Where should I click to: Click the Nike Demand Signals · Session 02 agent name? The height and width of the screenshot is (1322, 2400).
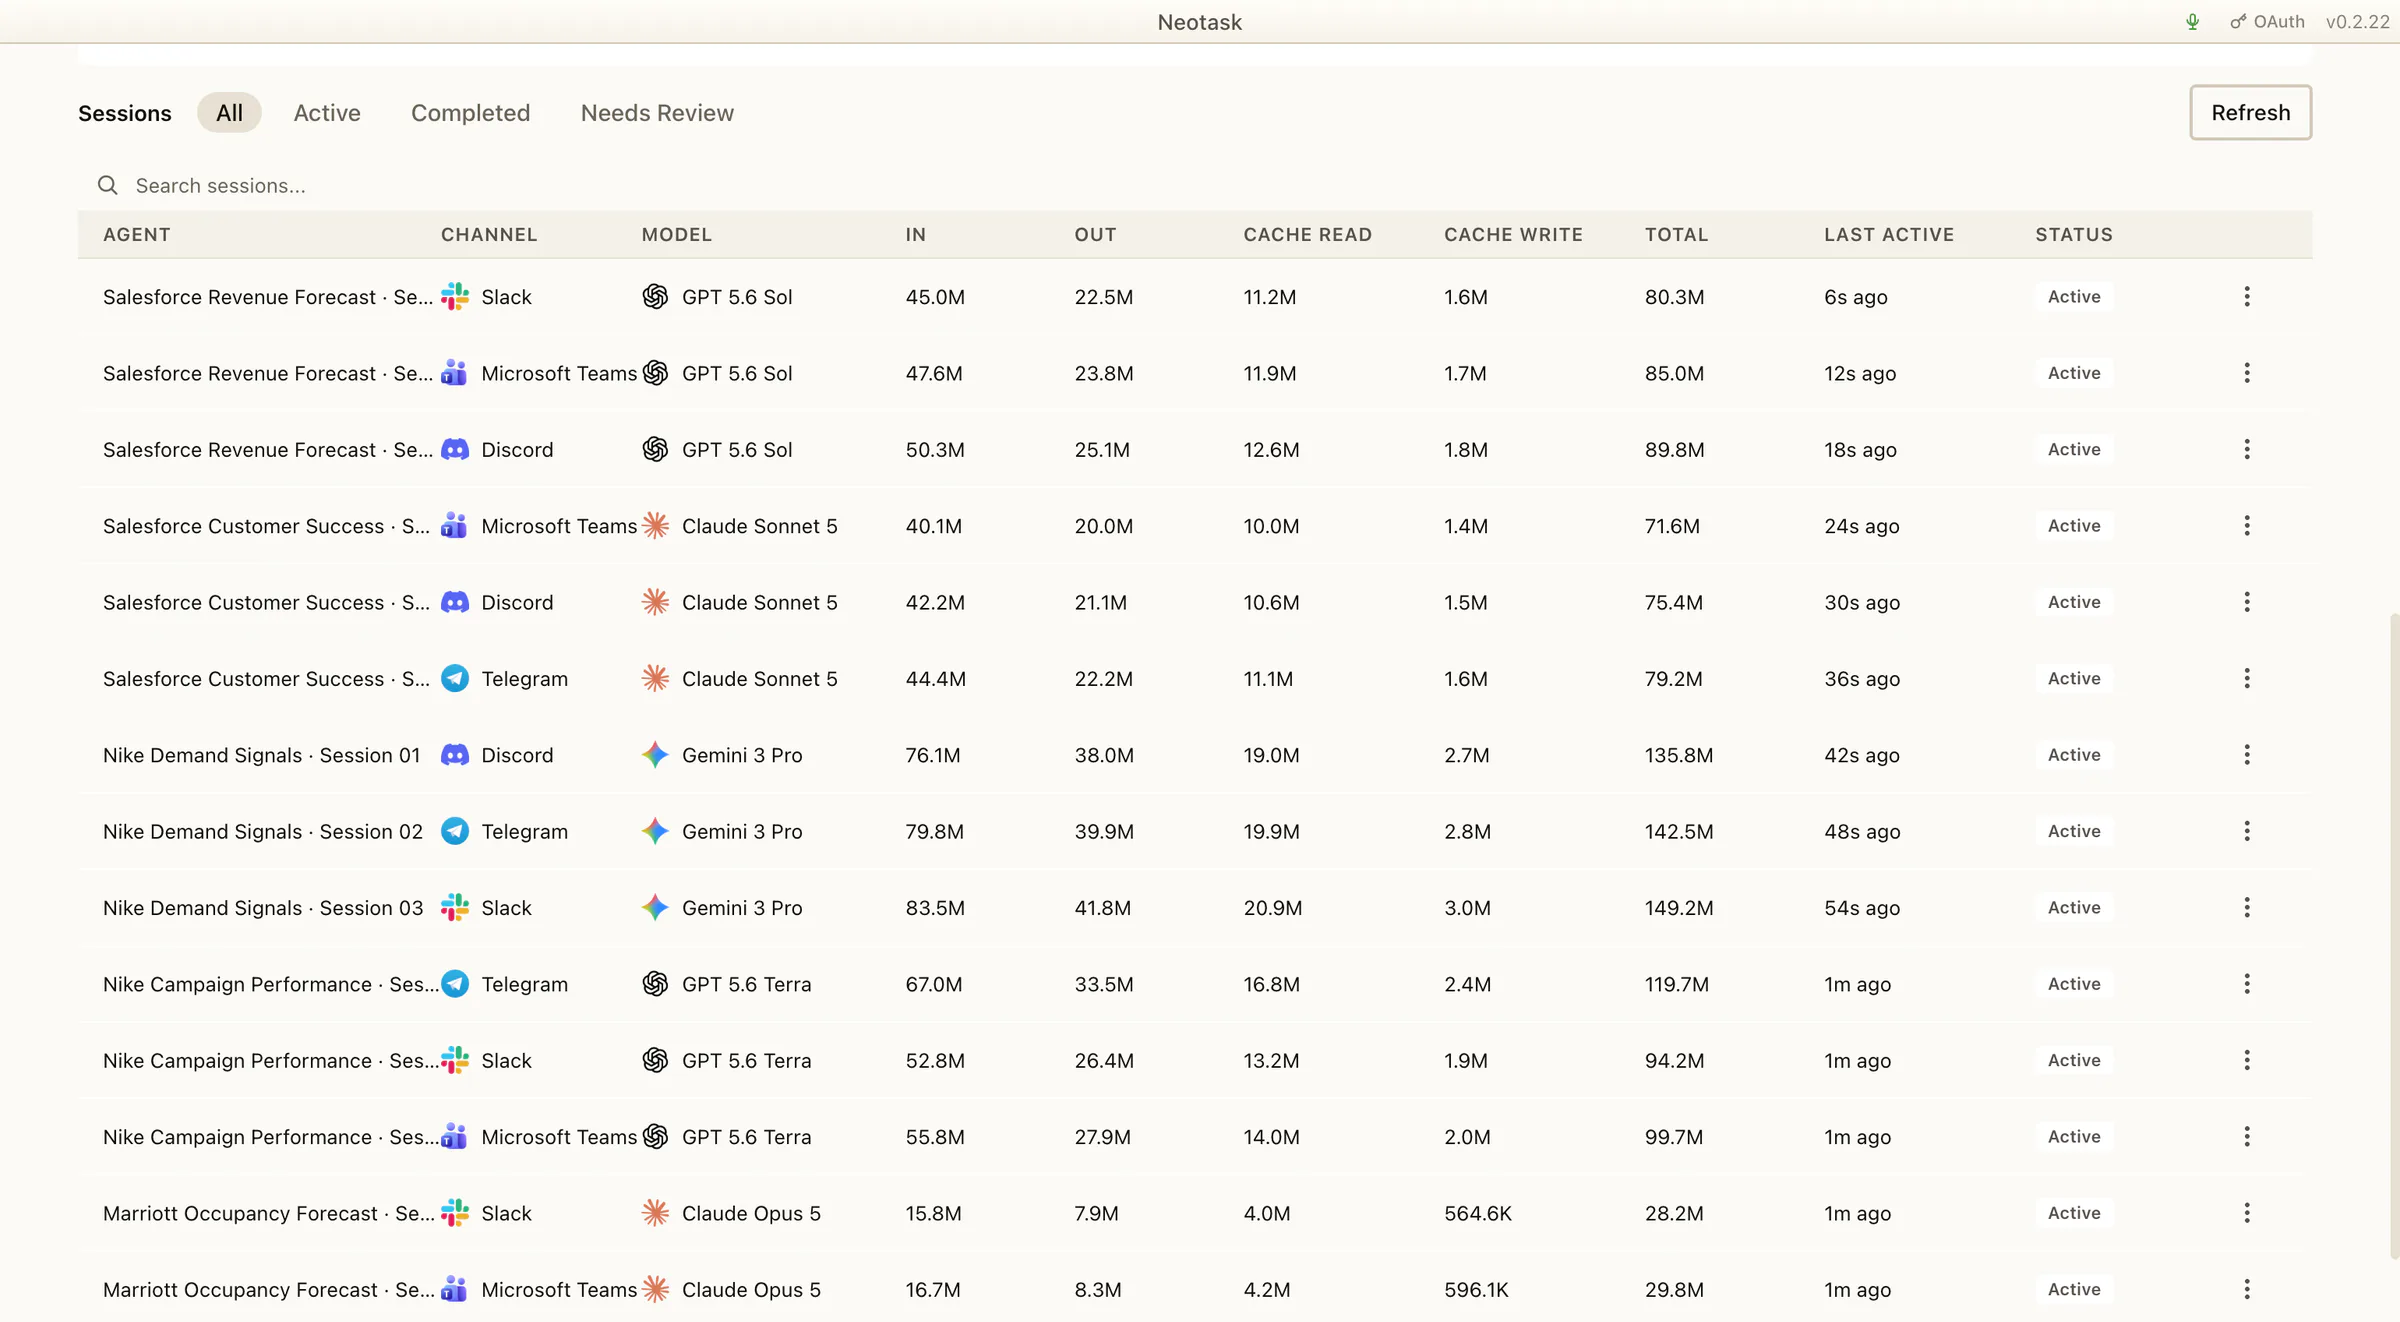pyautogui.click(x=263, y=832)
